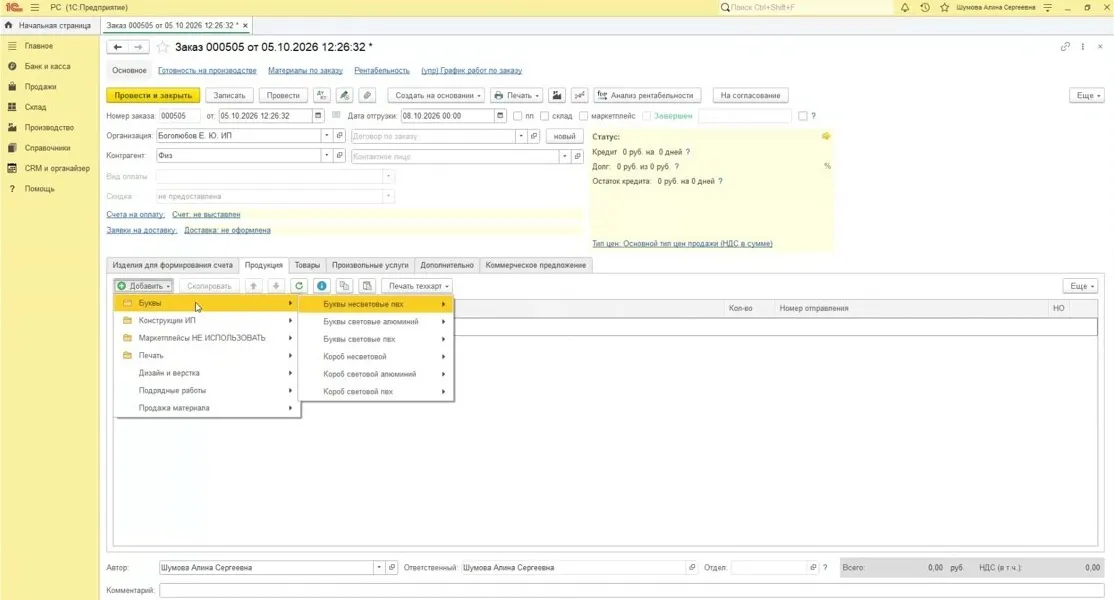Open Продажи section in sidebar
The width and height of the screenshot is (1114, 600).
click(x=40, y=87)
